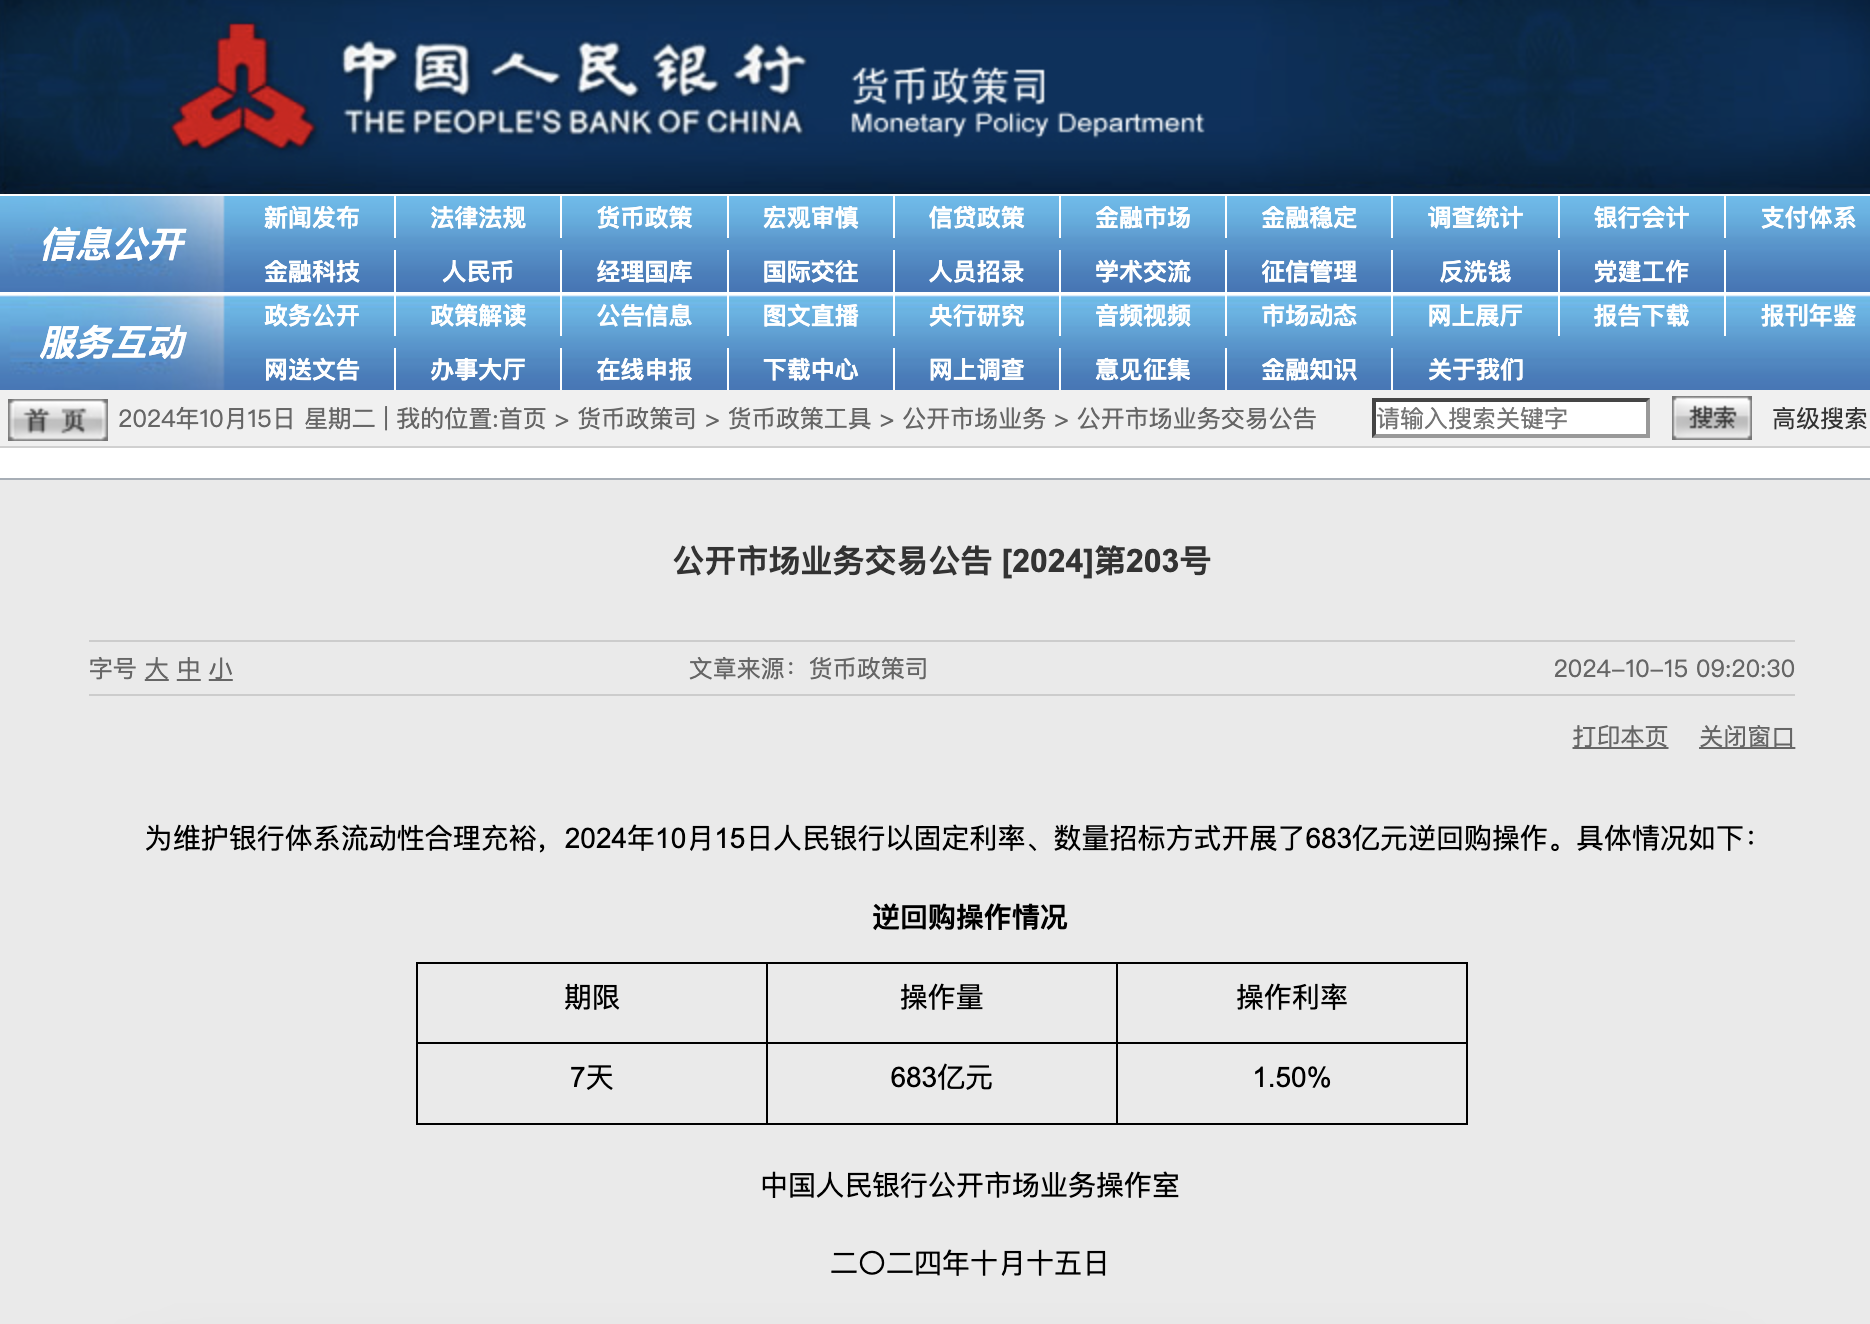
Task: Open the 新闻发布 menu item
Action: 311,218
